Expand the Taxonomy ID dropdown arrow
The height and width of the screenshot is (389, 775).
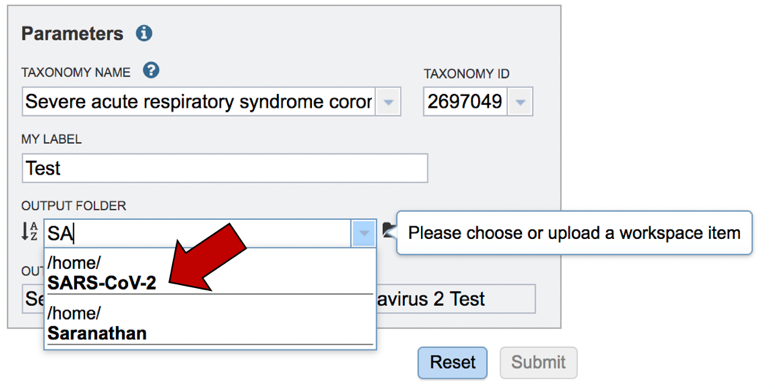pos(520,102)
